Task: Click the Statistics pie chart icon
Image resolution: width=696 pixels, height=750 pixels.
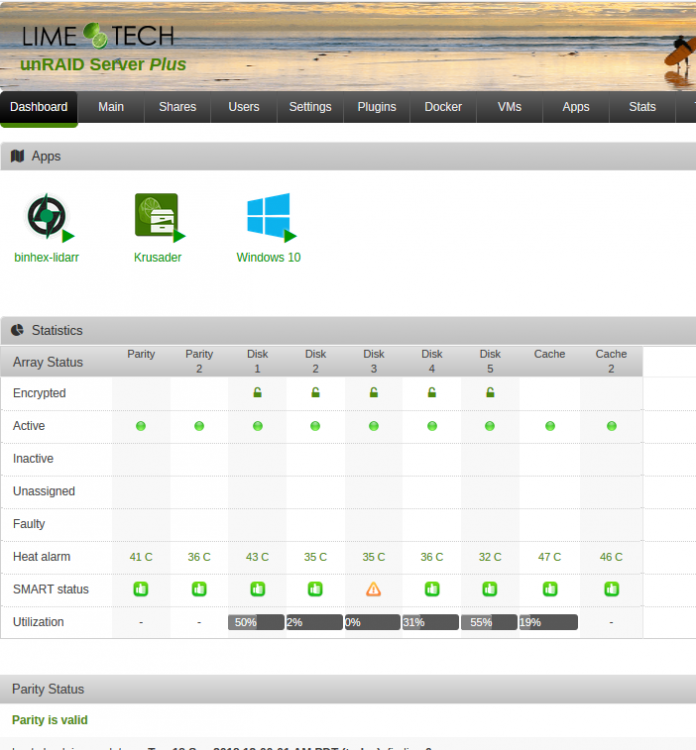Action: [17, 330]
